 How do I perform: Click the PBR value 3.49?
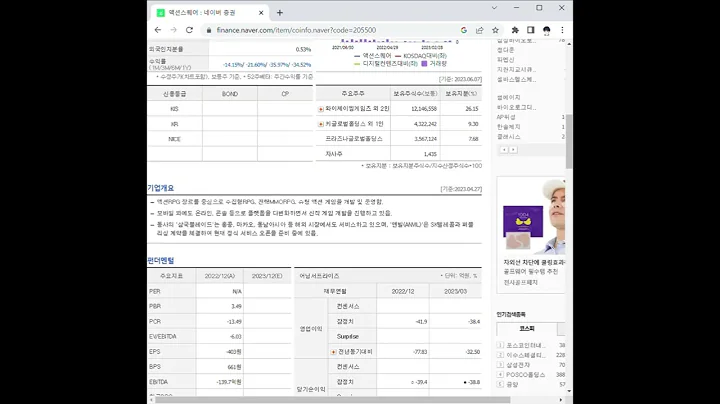(x=236, y=306)
